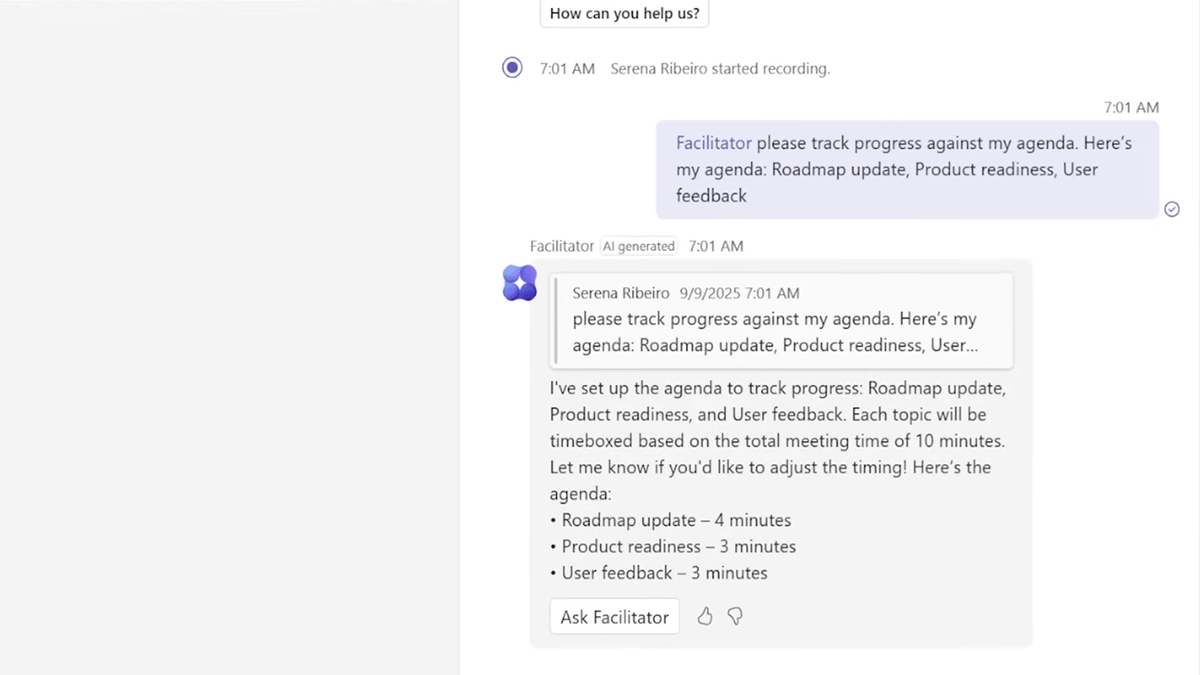This screenshot has height=675, width=1200.
Task: Open the quoted Serena Ribeiro message preview
Action: point(781,320)
